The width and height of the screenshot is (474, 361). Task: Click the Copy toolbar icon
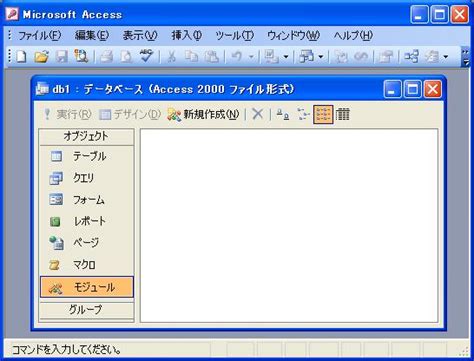(x=191, y=57)
